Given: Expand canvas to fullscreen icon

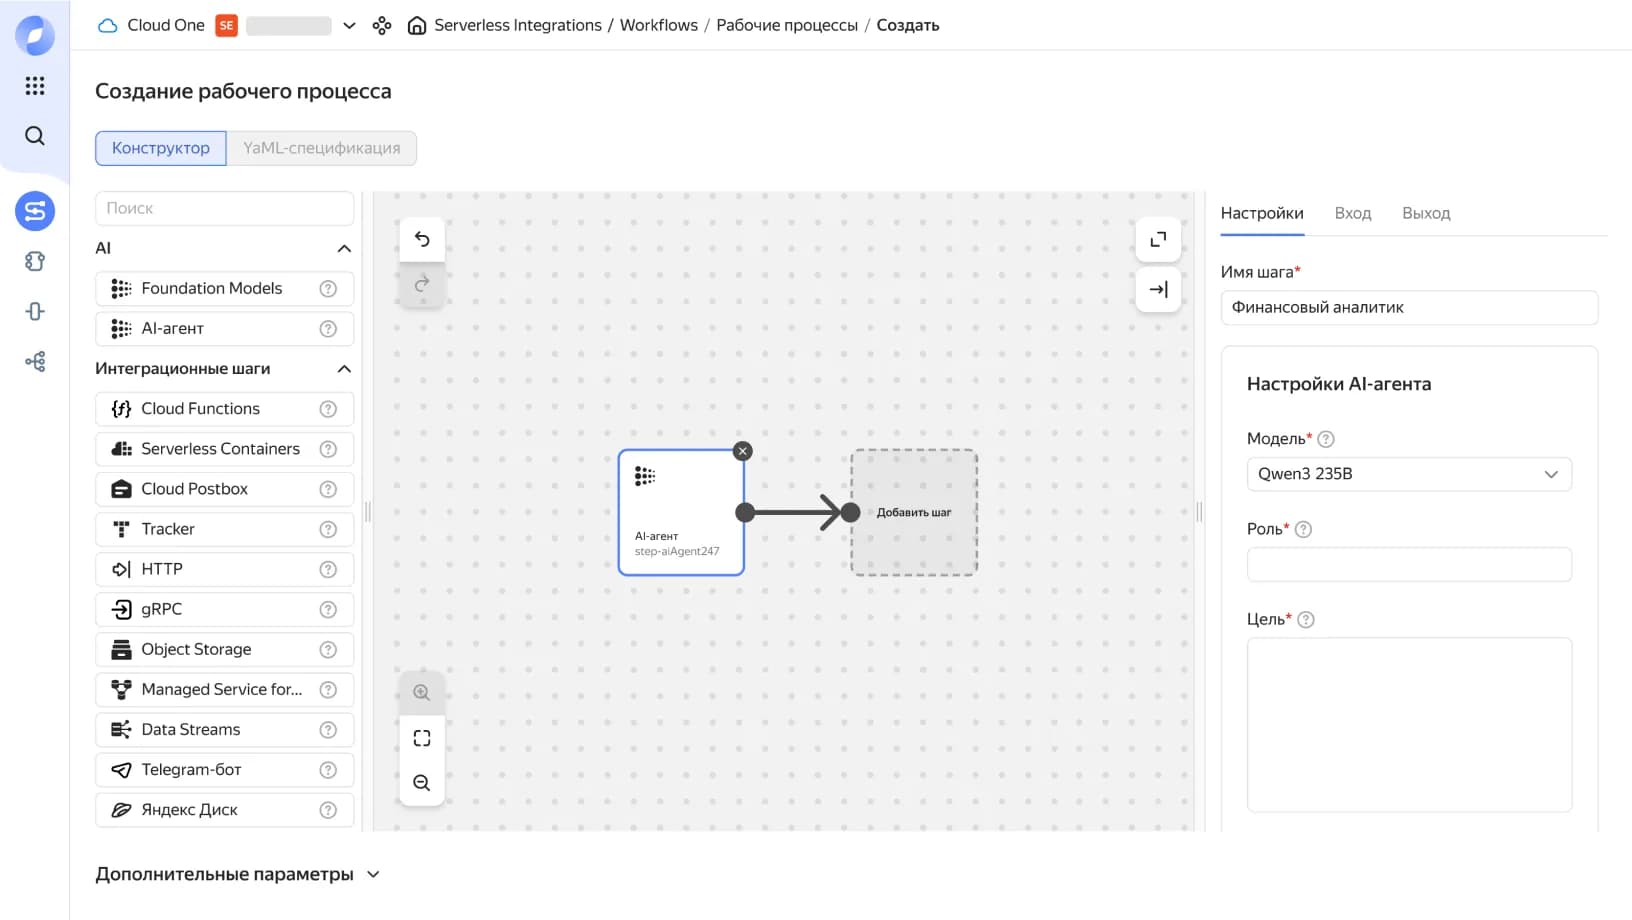Looking at the screenshot, I should click(x=1158, y=239).
